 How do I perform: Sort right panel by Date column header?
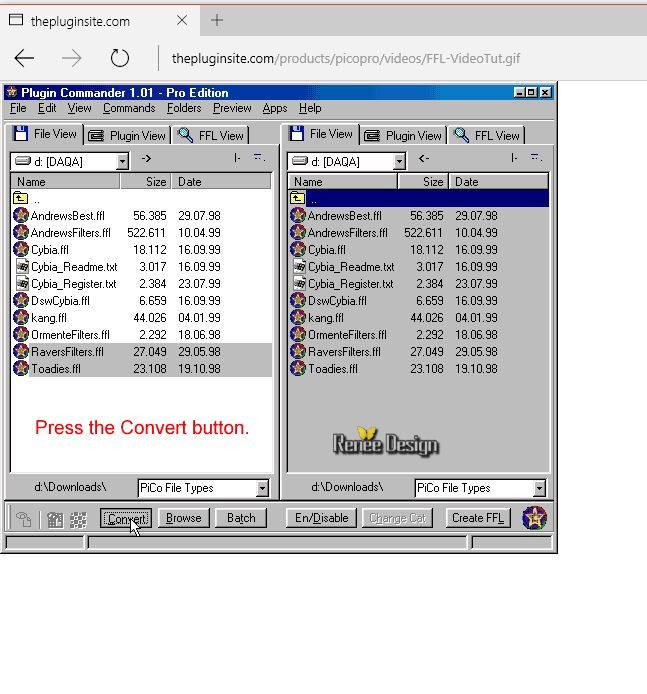[498, 181]
